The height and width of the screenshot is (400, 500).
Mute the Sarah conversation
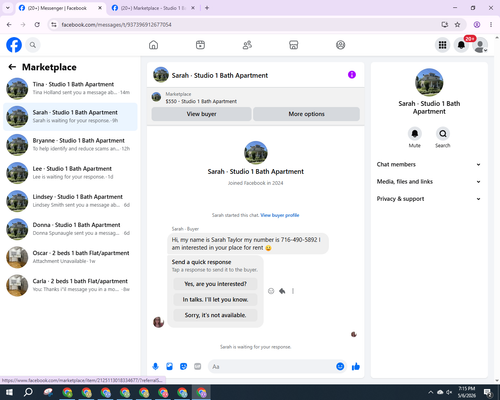click(x=415, y=134)
